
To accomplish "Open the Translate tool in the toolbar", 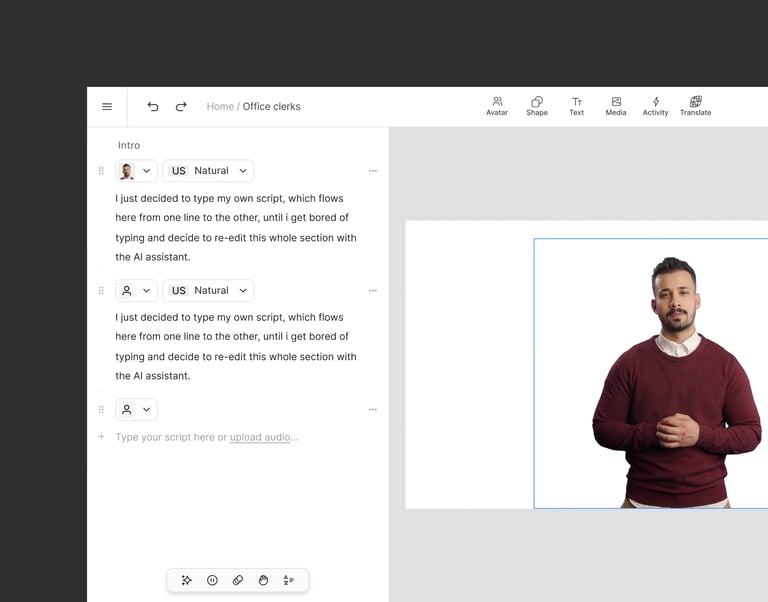I will coord(696,106).
